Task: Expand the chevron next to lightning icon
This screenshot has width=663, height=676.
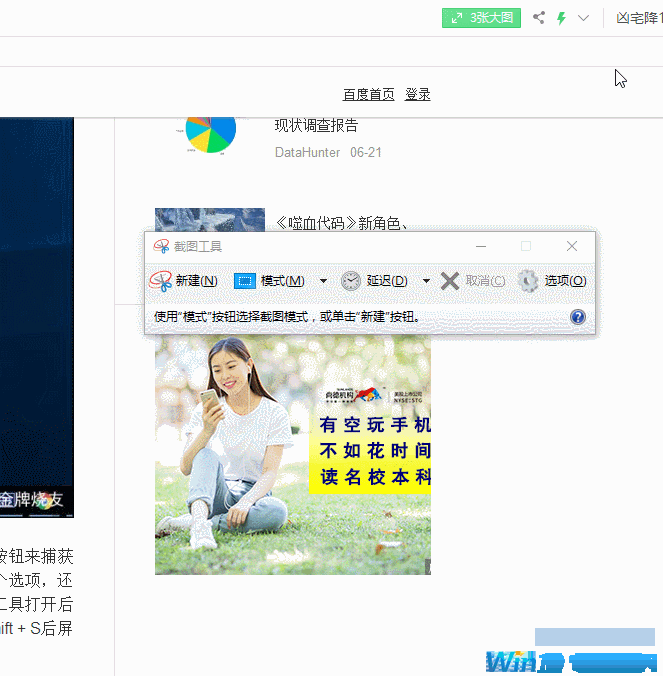Action: [583, 18]
